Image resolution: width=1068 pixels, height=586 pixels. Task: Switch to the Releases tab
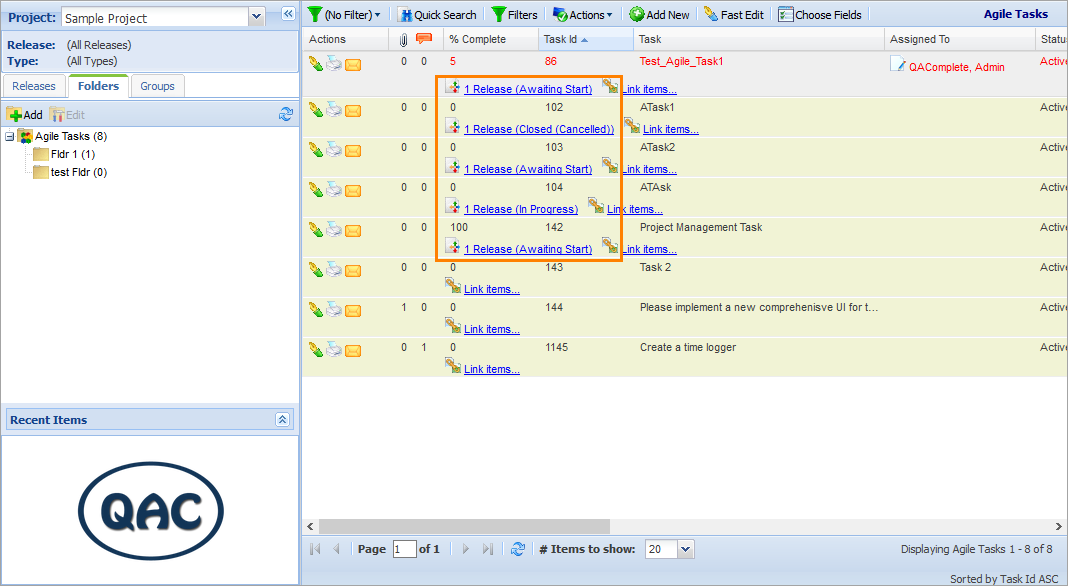[x=34, y=86]
